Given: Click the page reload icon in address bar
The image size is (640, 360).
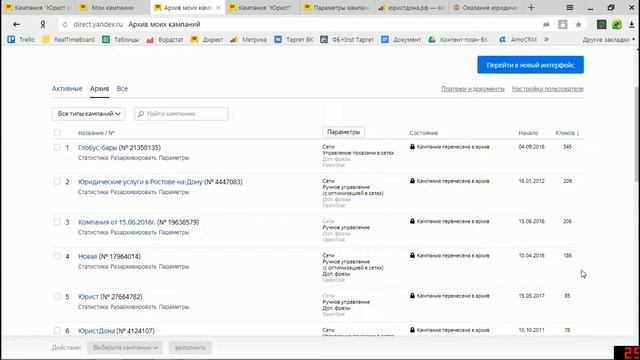Looking at the screenshot, I should 65,24.
